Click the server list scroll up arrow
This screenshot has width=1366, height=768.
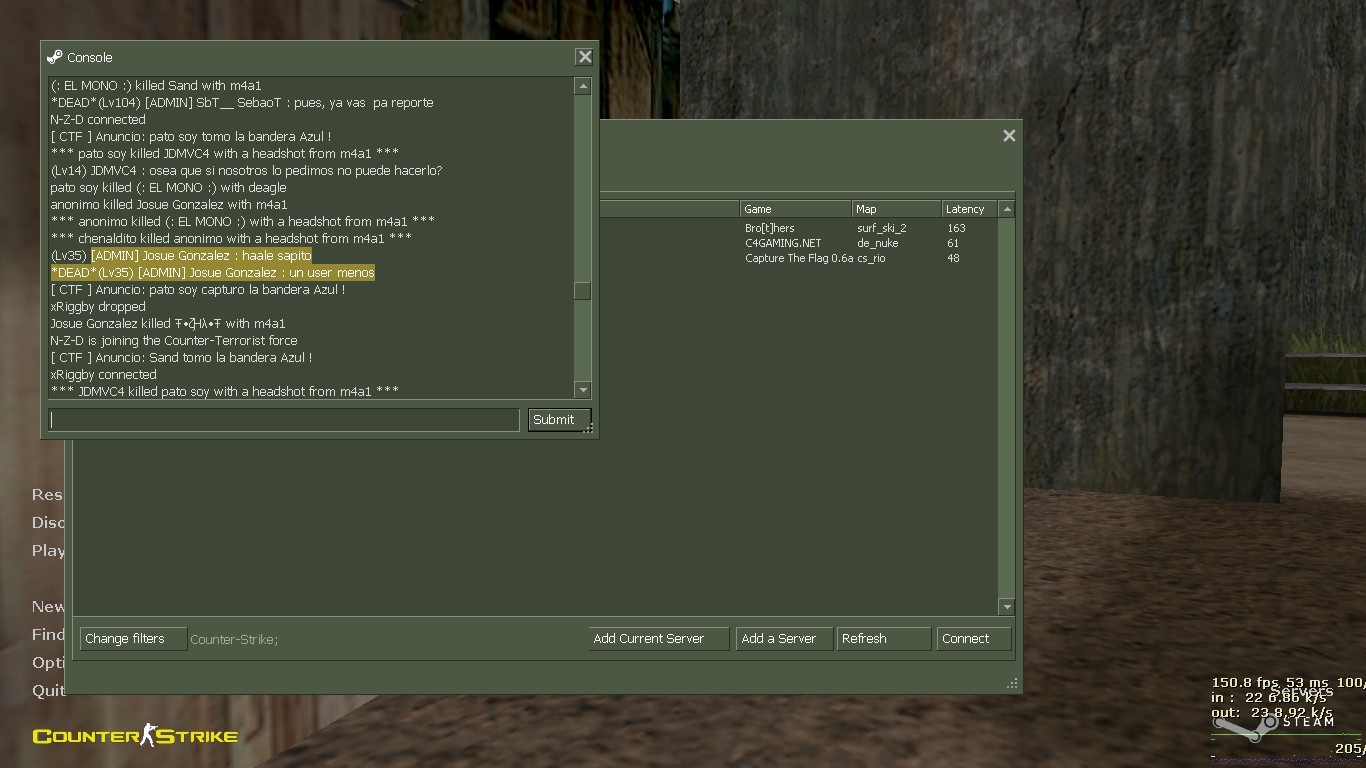pos(1007,209)
